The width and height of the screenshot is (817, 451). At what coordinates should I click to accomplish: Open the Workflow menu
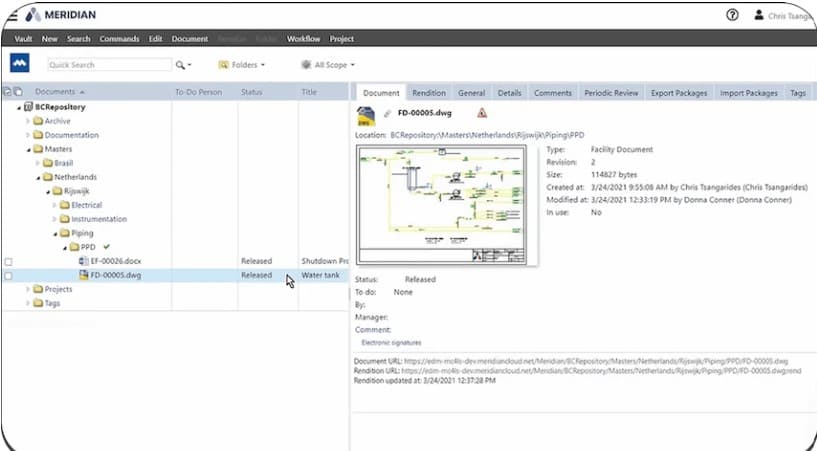(x=303, y=39)
